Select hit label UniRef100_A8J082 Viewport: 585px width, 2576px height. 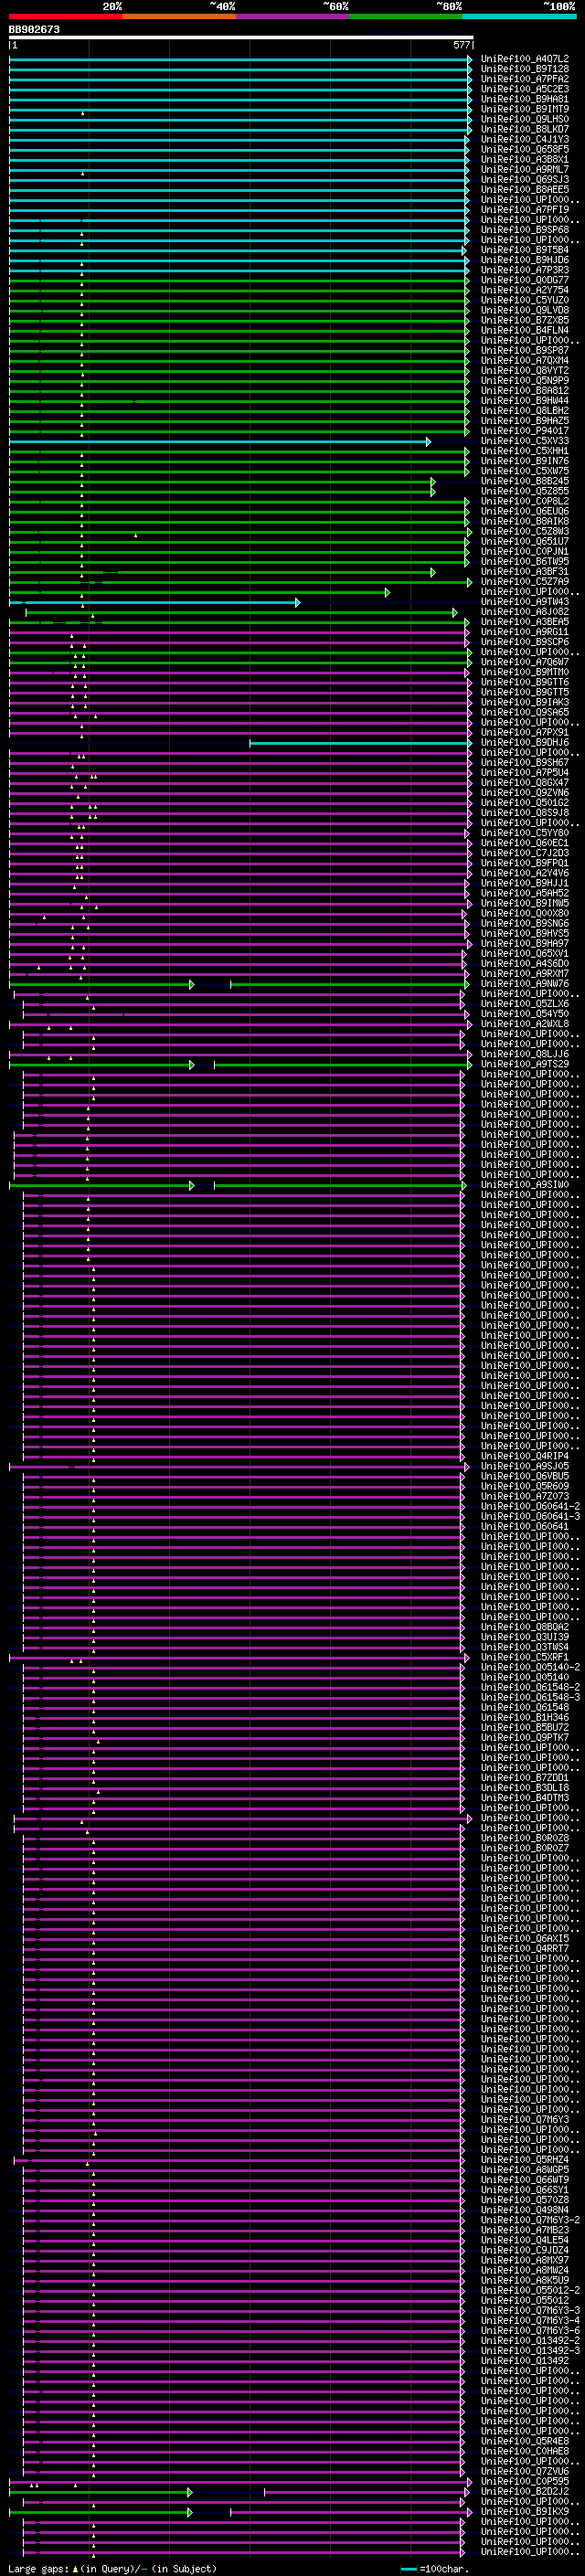(525, 612)
